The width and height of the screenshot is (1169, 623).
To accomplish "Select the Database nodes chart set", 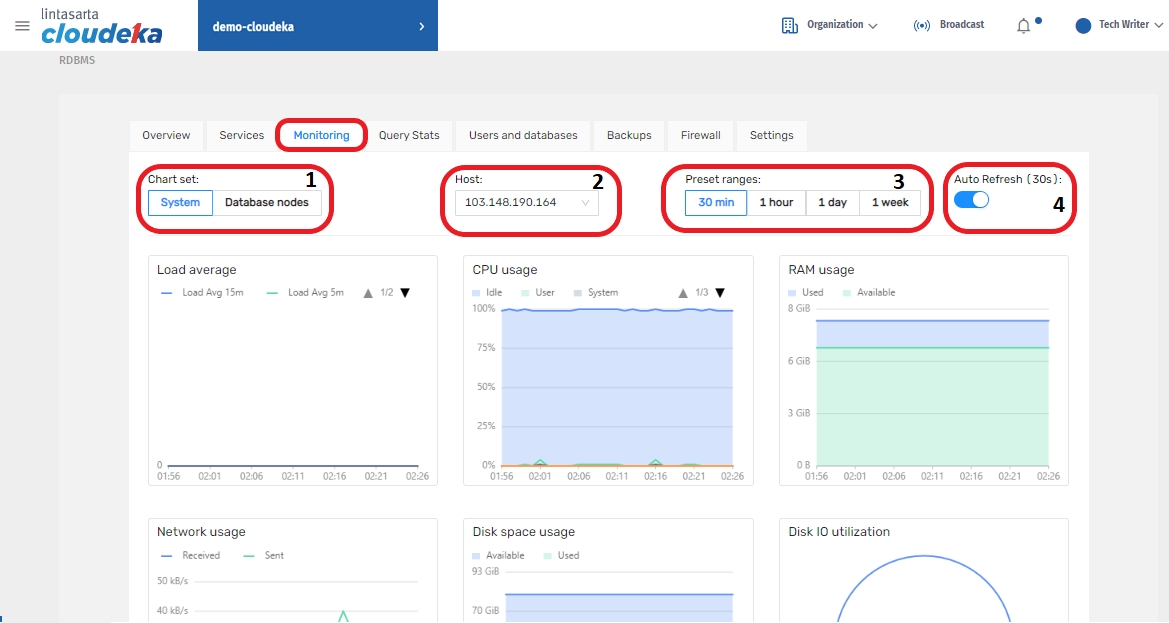I will coord(266,202).
